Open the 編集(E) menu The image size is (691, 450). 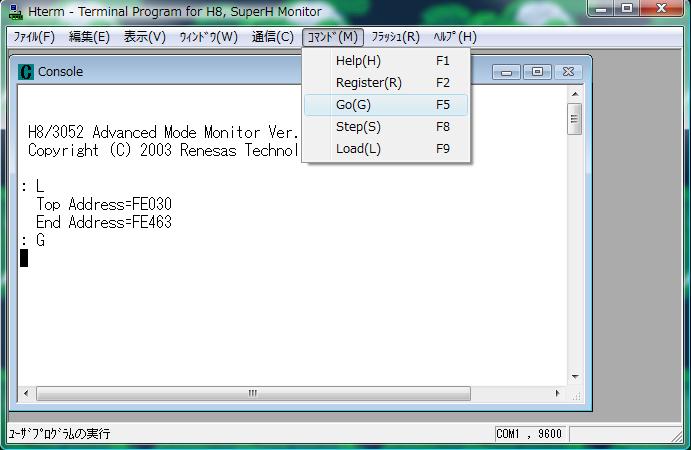click(89, 37)
